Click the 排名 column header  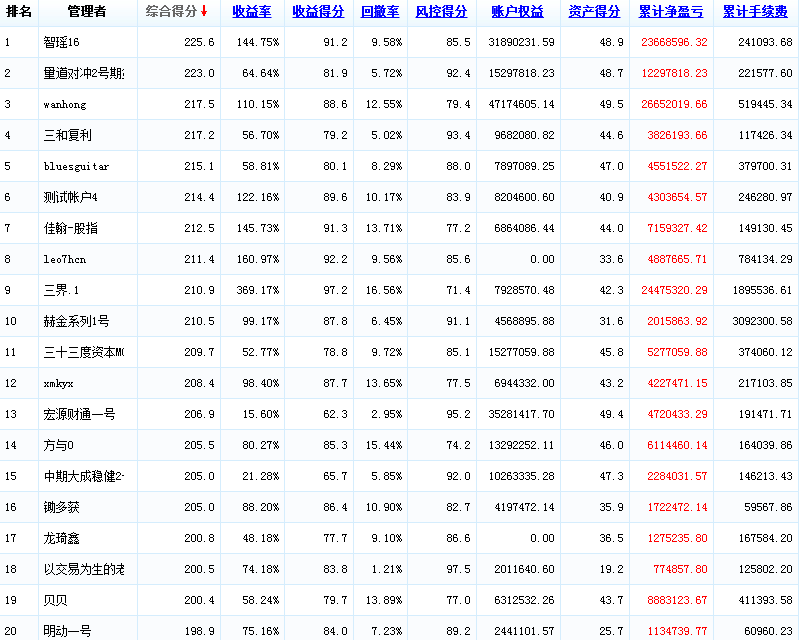19,12
